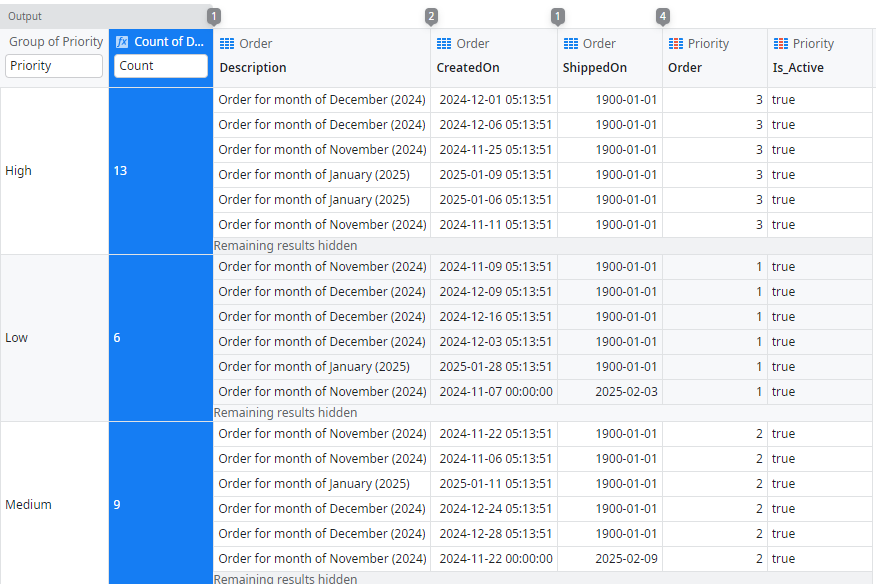Select the date 2024-12-16 05:13:51

click(496, 317)
